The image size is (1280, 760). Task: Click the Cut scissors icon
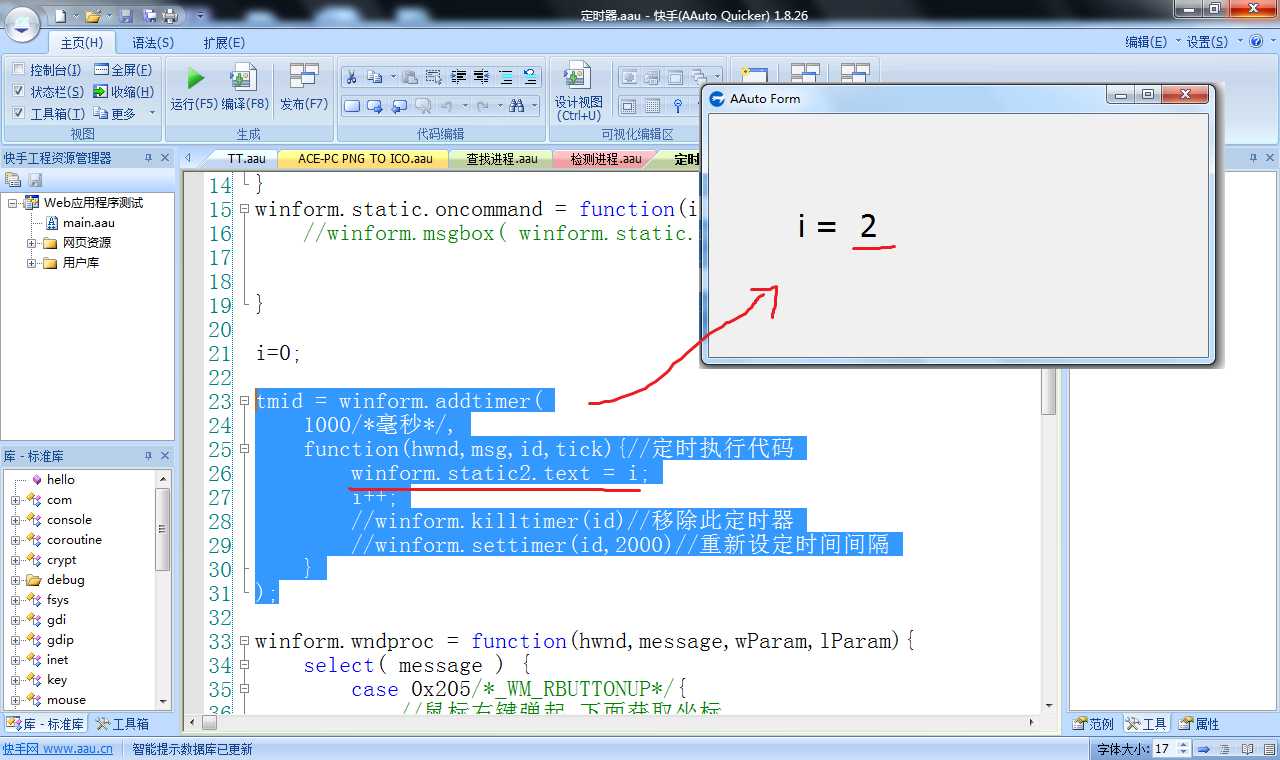pos(351,77)
